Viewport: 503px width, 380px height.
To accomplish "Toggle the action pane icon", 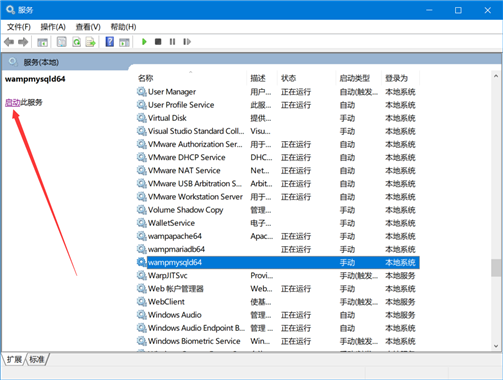I will pyautogui.click(x=124, y=42).
